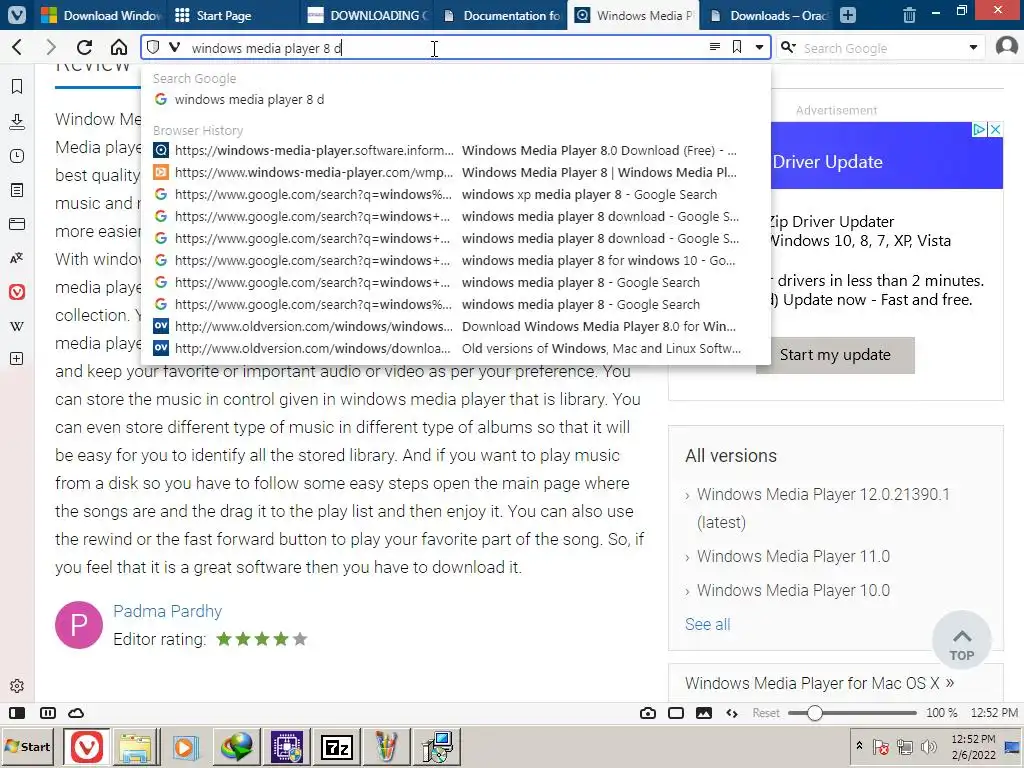Reload the current page
This screenshot has height=768, width=1024.
tap(84, 47)
